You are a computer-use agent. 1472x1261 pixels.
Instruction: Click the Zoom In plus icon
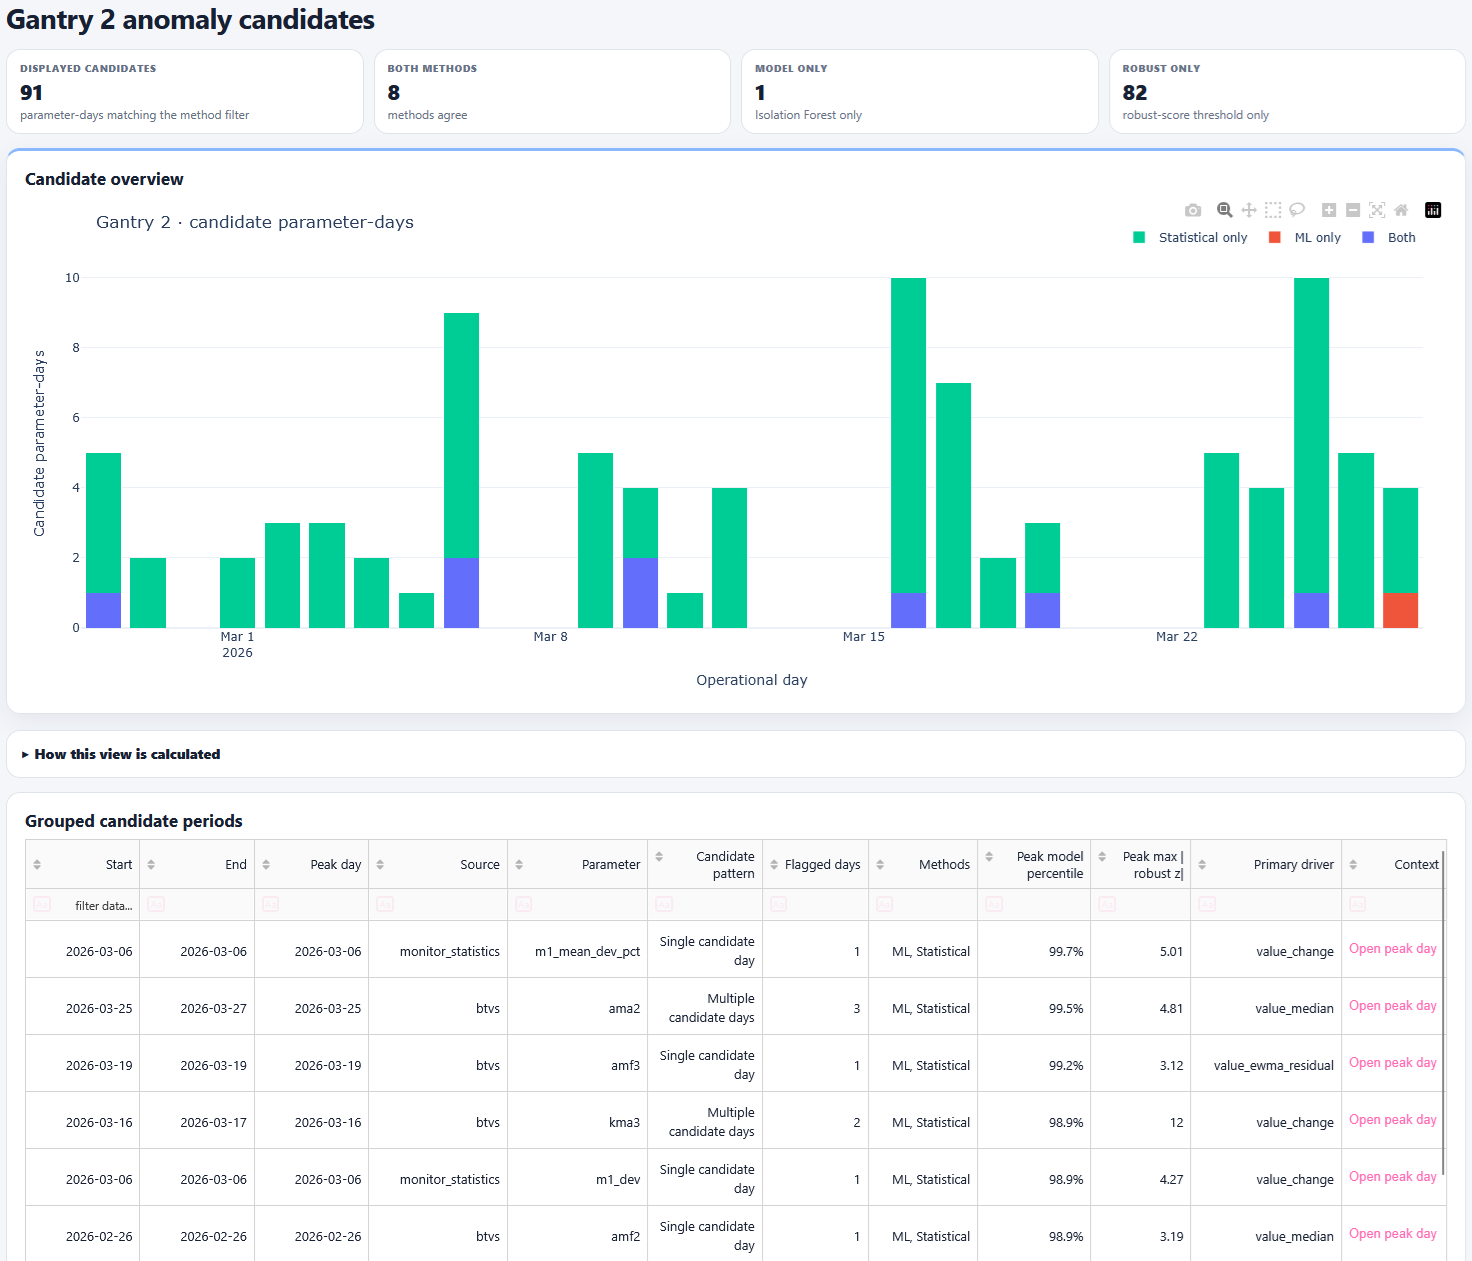(x=1329, y=210)
